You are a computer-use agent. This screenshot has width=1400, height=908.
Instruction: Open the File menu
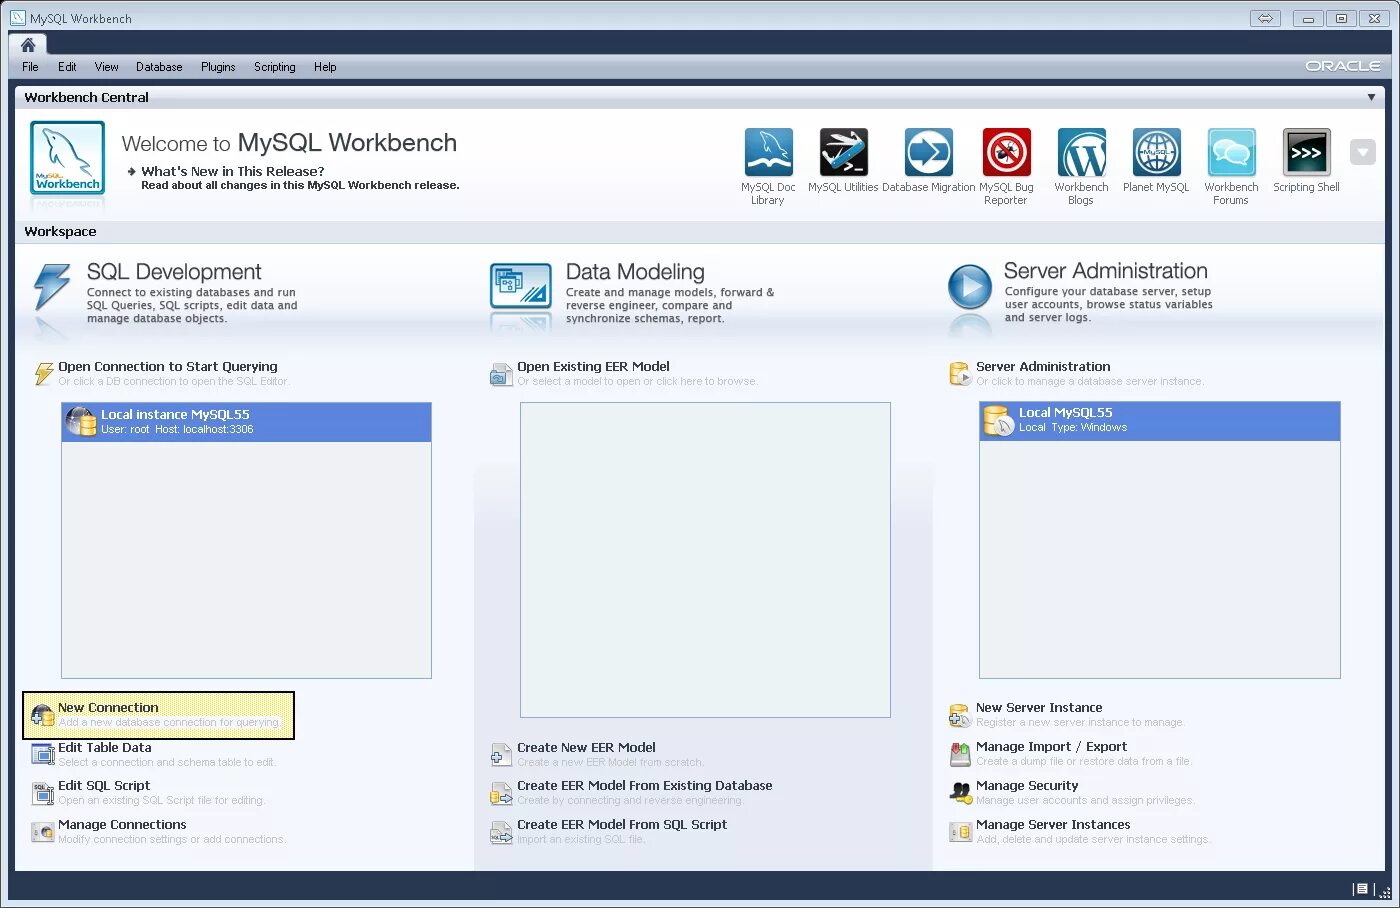point(30,67)
